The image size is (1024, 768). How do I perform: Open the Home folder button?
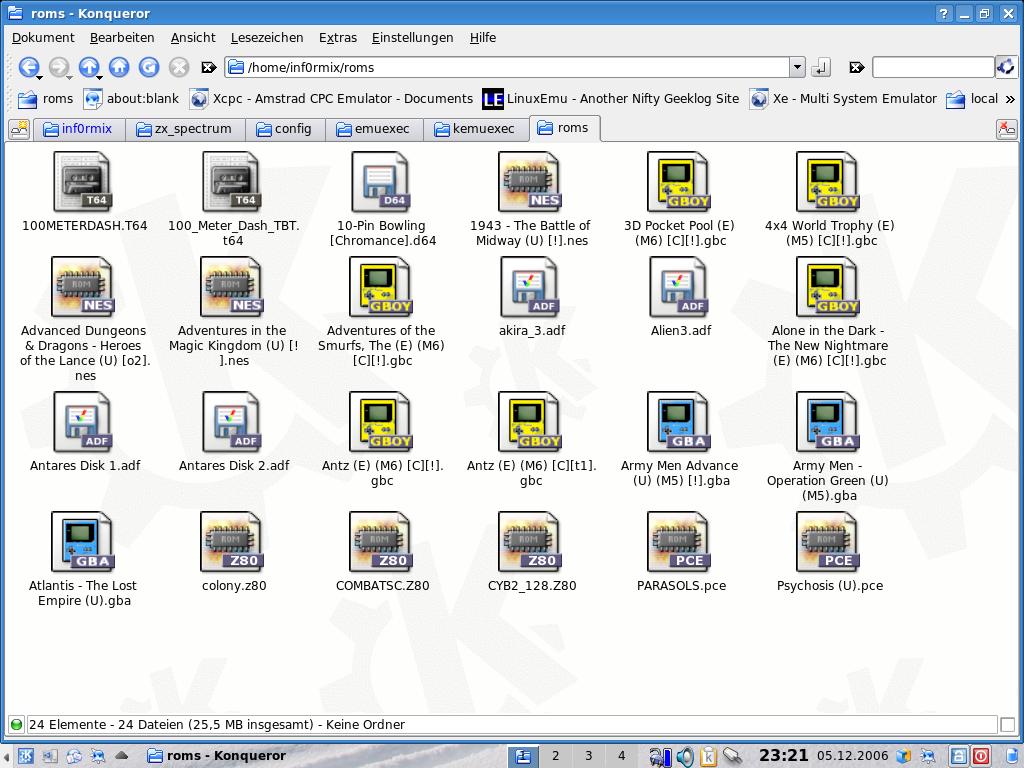click(x=119, y=67)
